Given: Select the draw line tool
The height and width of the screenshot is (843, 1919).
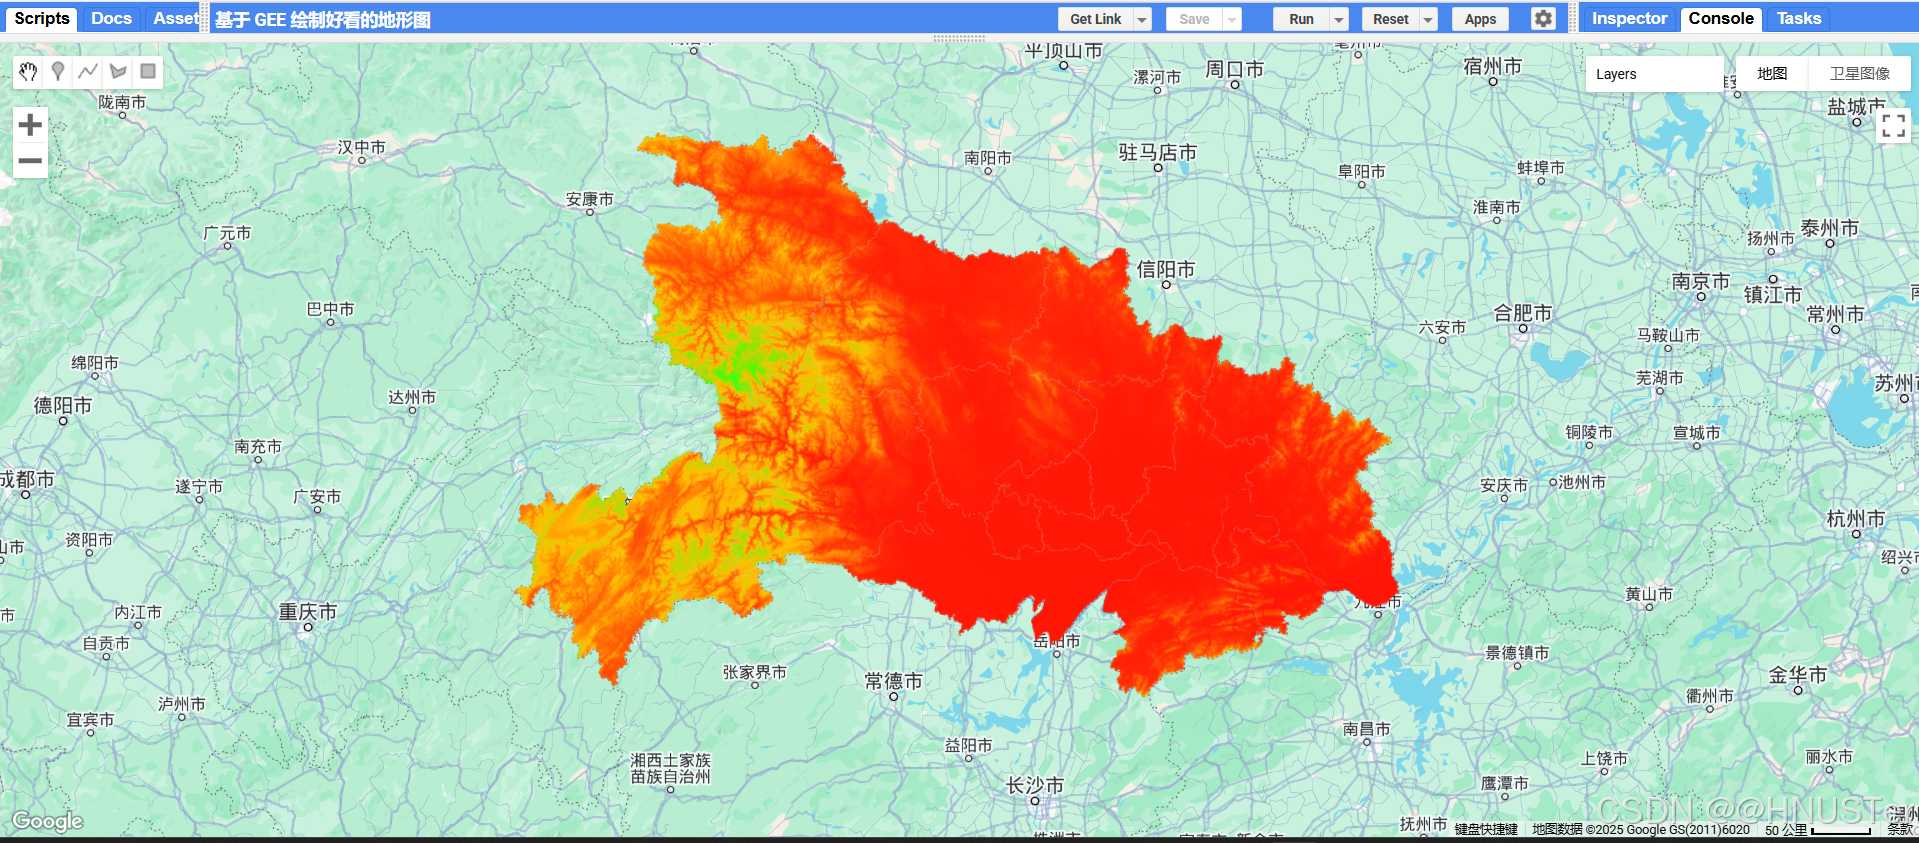Looking at the screenshot, I should tap(88, 71).
